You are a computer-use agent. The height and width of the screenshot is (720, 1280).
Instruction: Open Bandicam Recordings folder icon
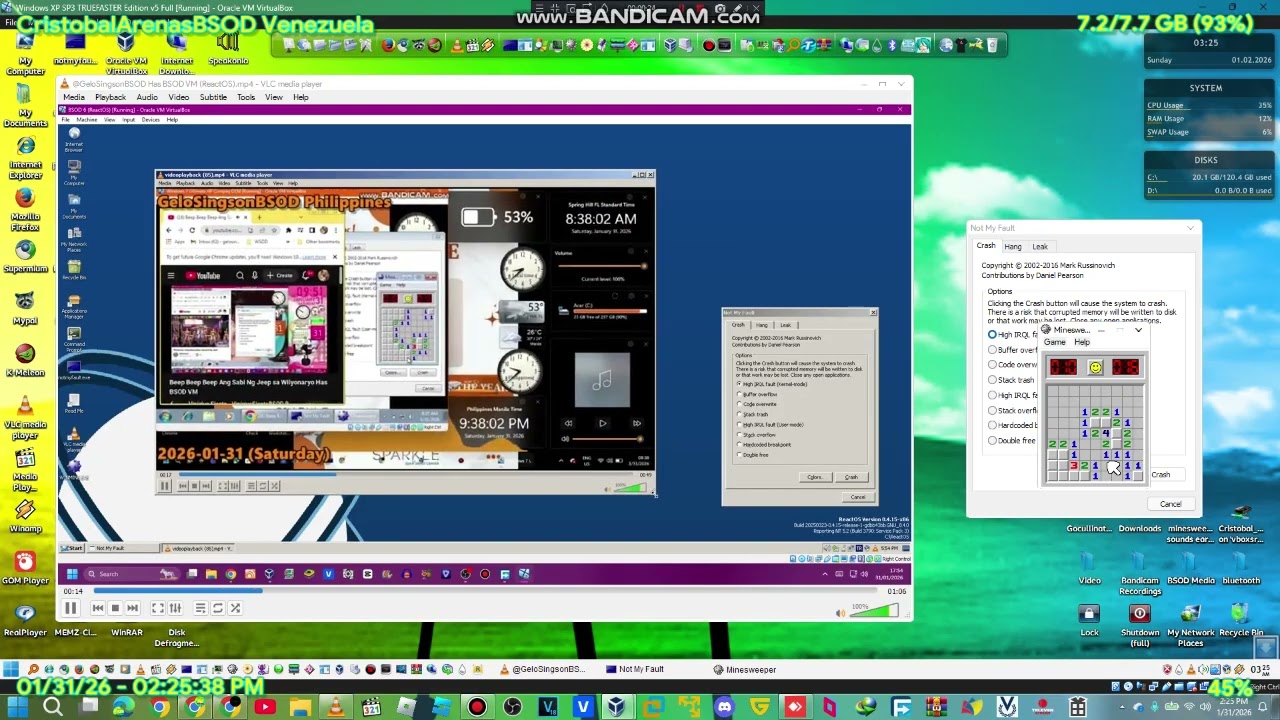[x=1139, y=574]
